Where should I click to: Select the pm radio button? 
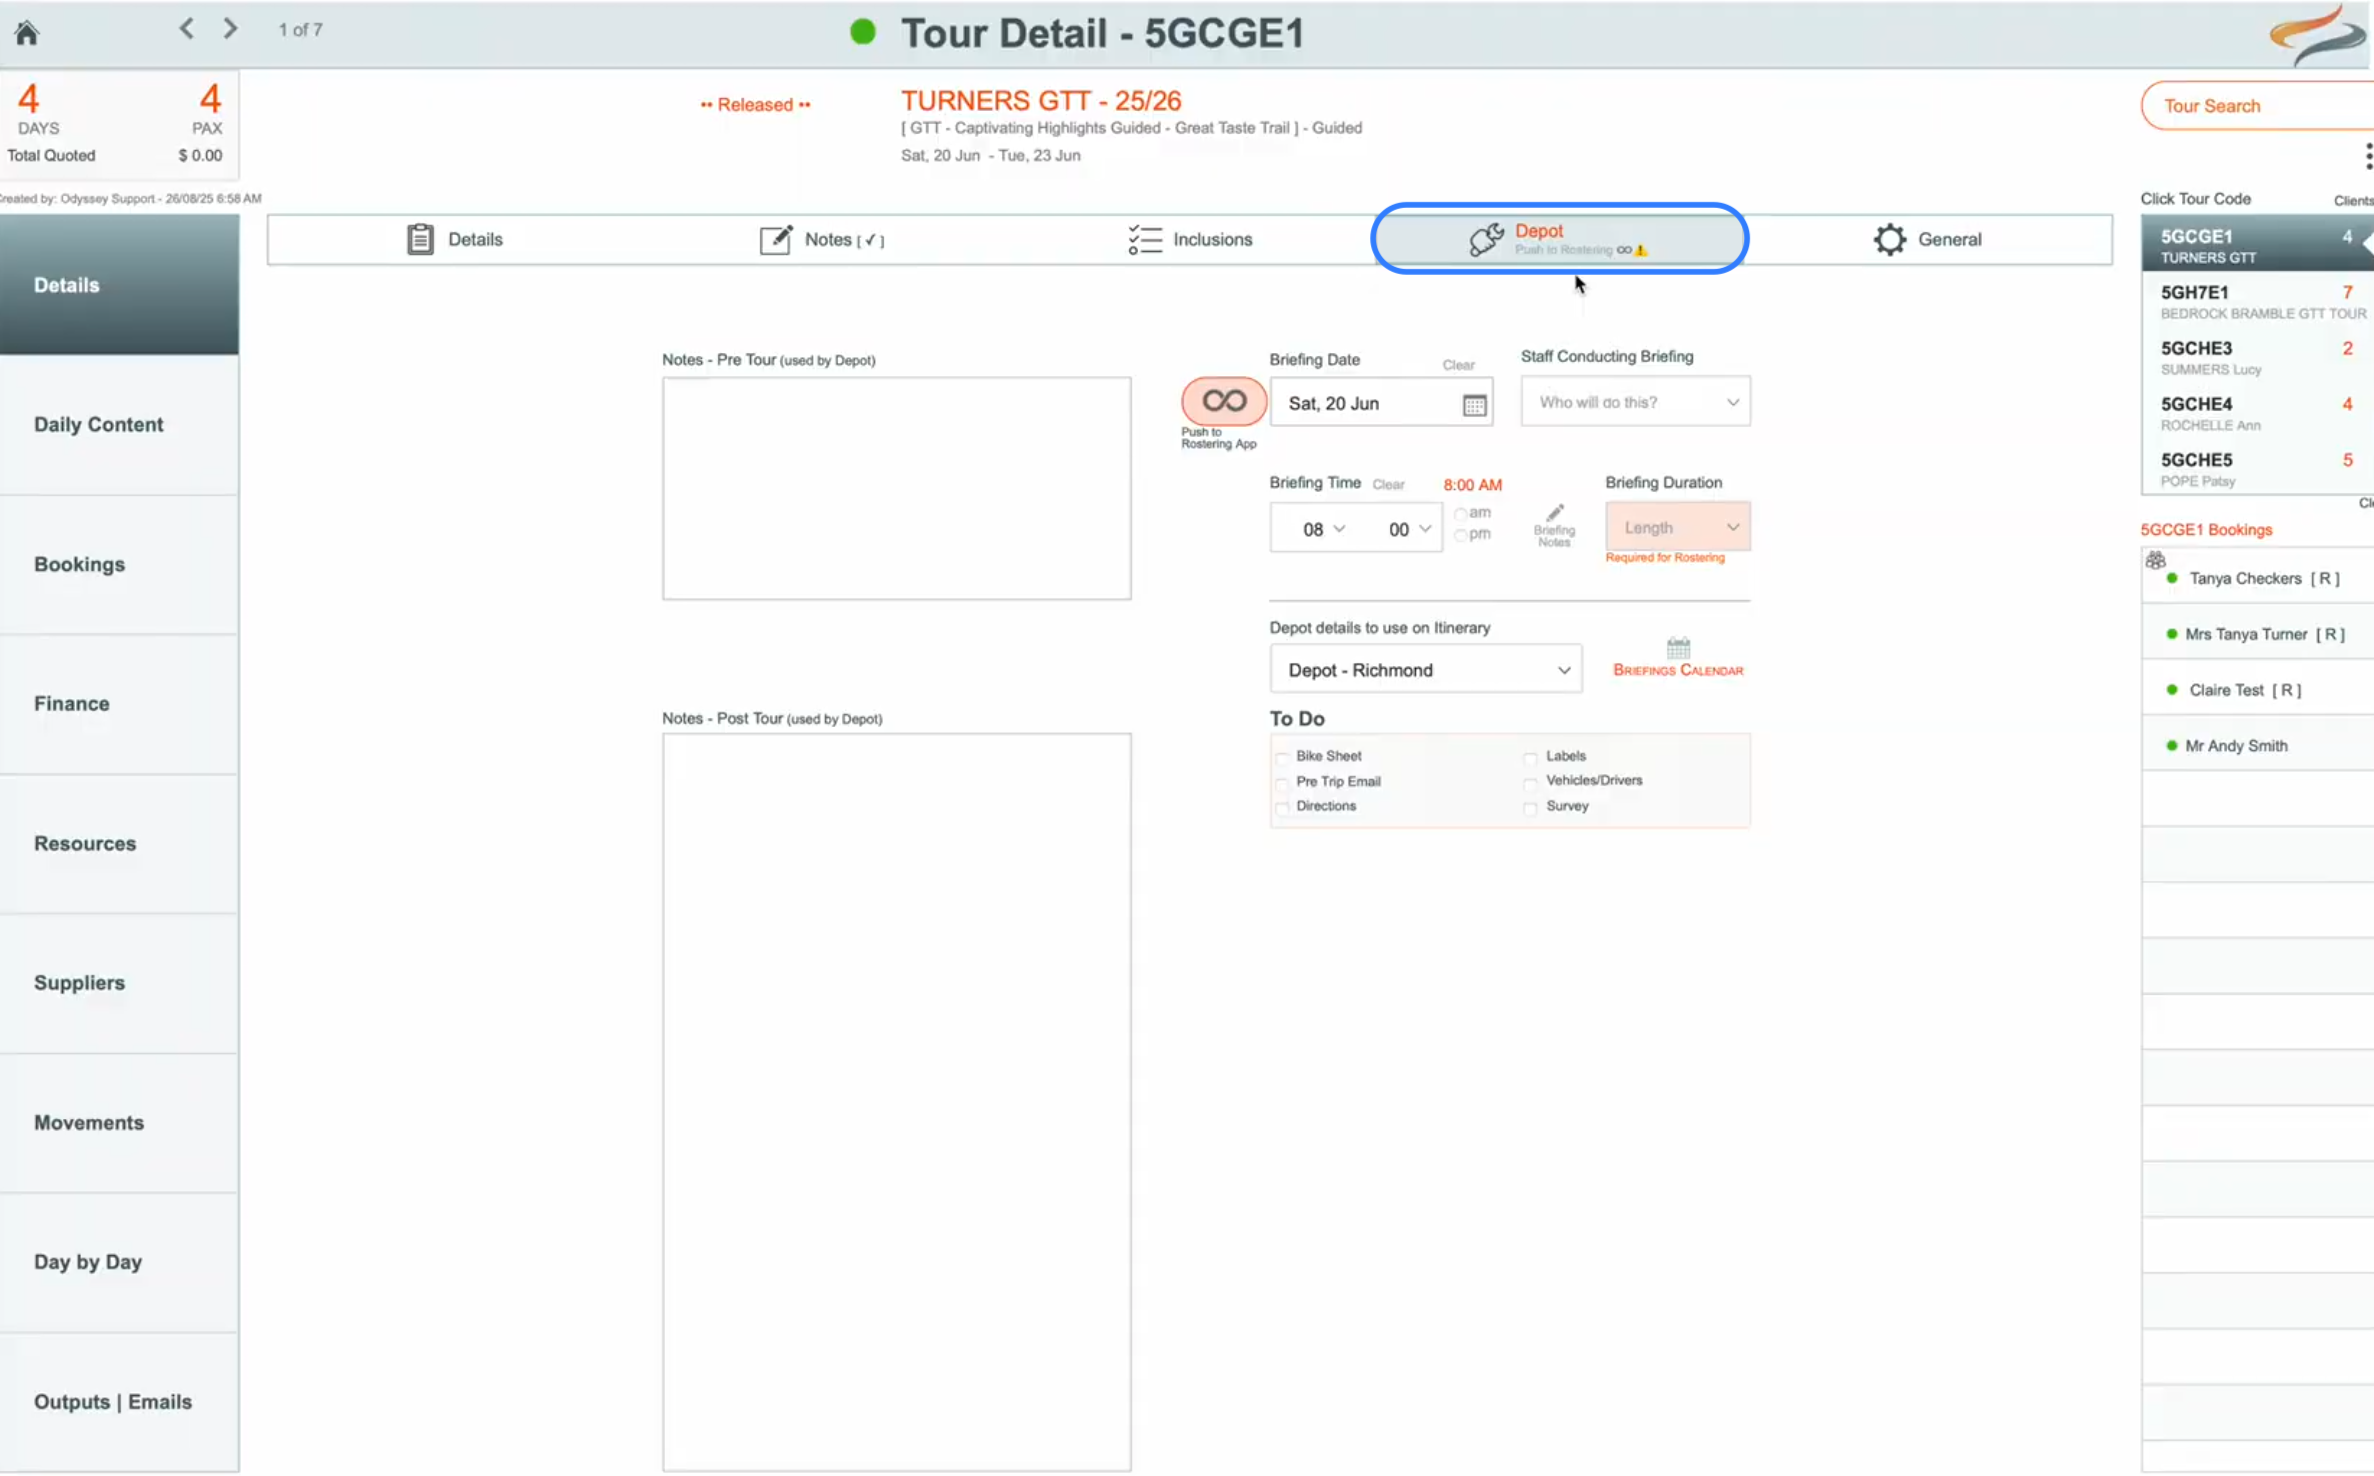click(x=1461, y=535)
